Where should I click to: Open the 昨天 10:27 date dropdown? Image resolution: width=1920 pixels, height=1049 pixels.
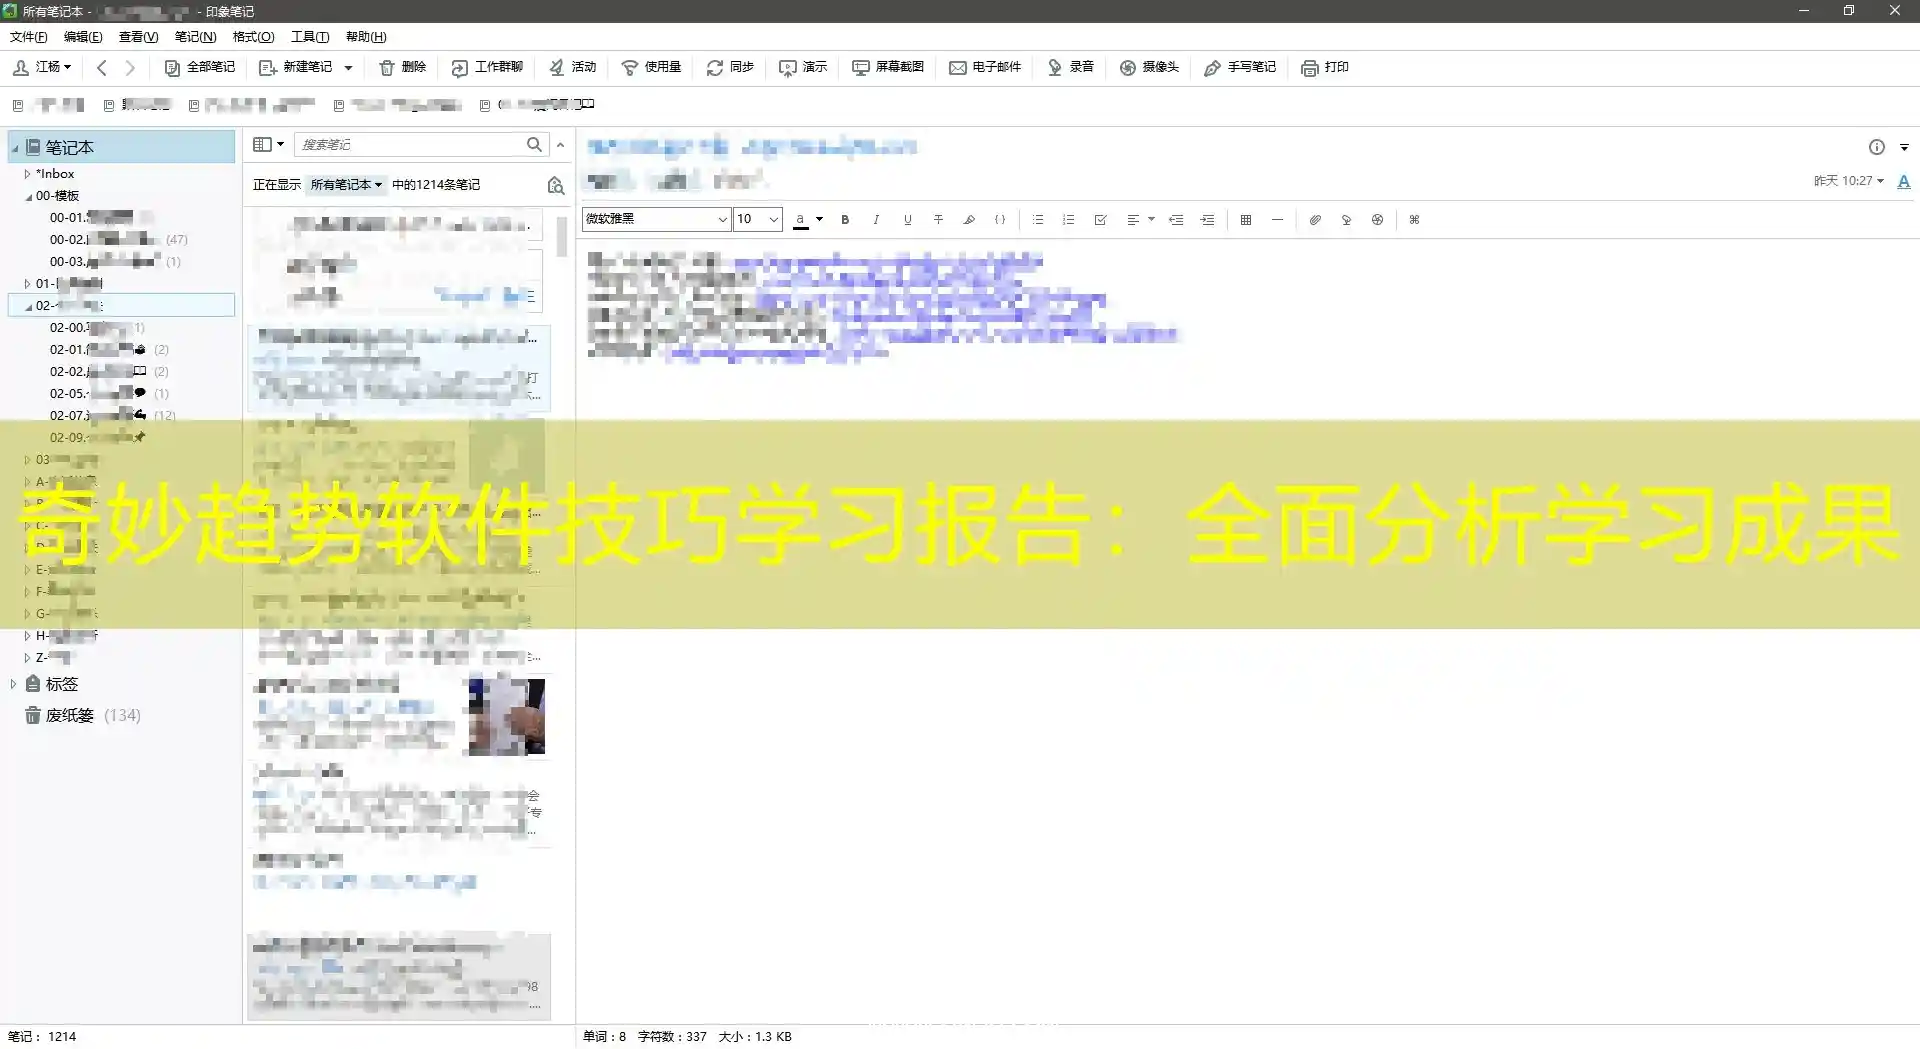(x=1849, y=181)
